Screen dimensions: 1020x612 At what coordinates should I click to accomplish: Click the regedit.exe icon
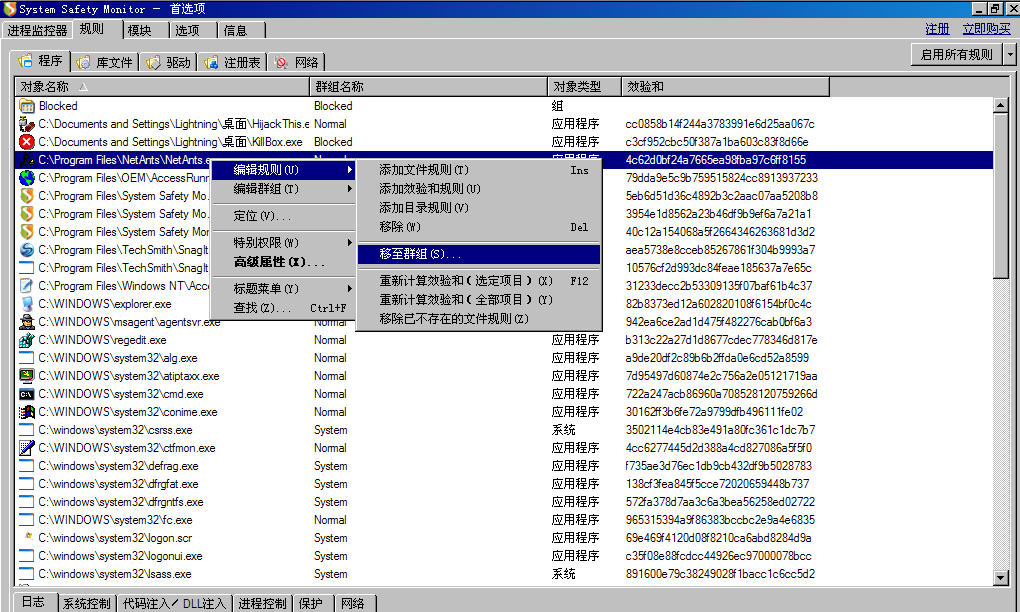[27, 340]
